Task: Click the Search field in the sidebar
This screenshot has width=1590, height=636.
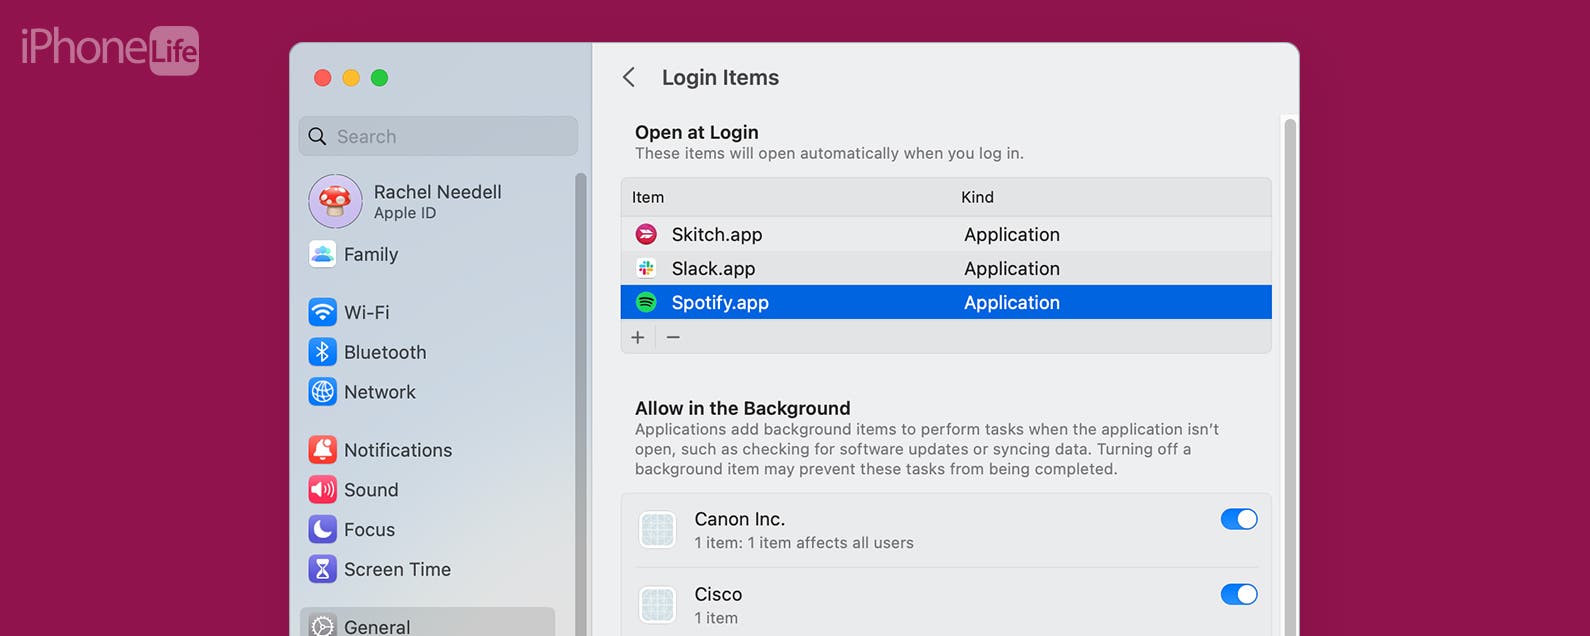Action: tap(438, 136)
